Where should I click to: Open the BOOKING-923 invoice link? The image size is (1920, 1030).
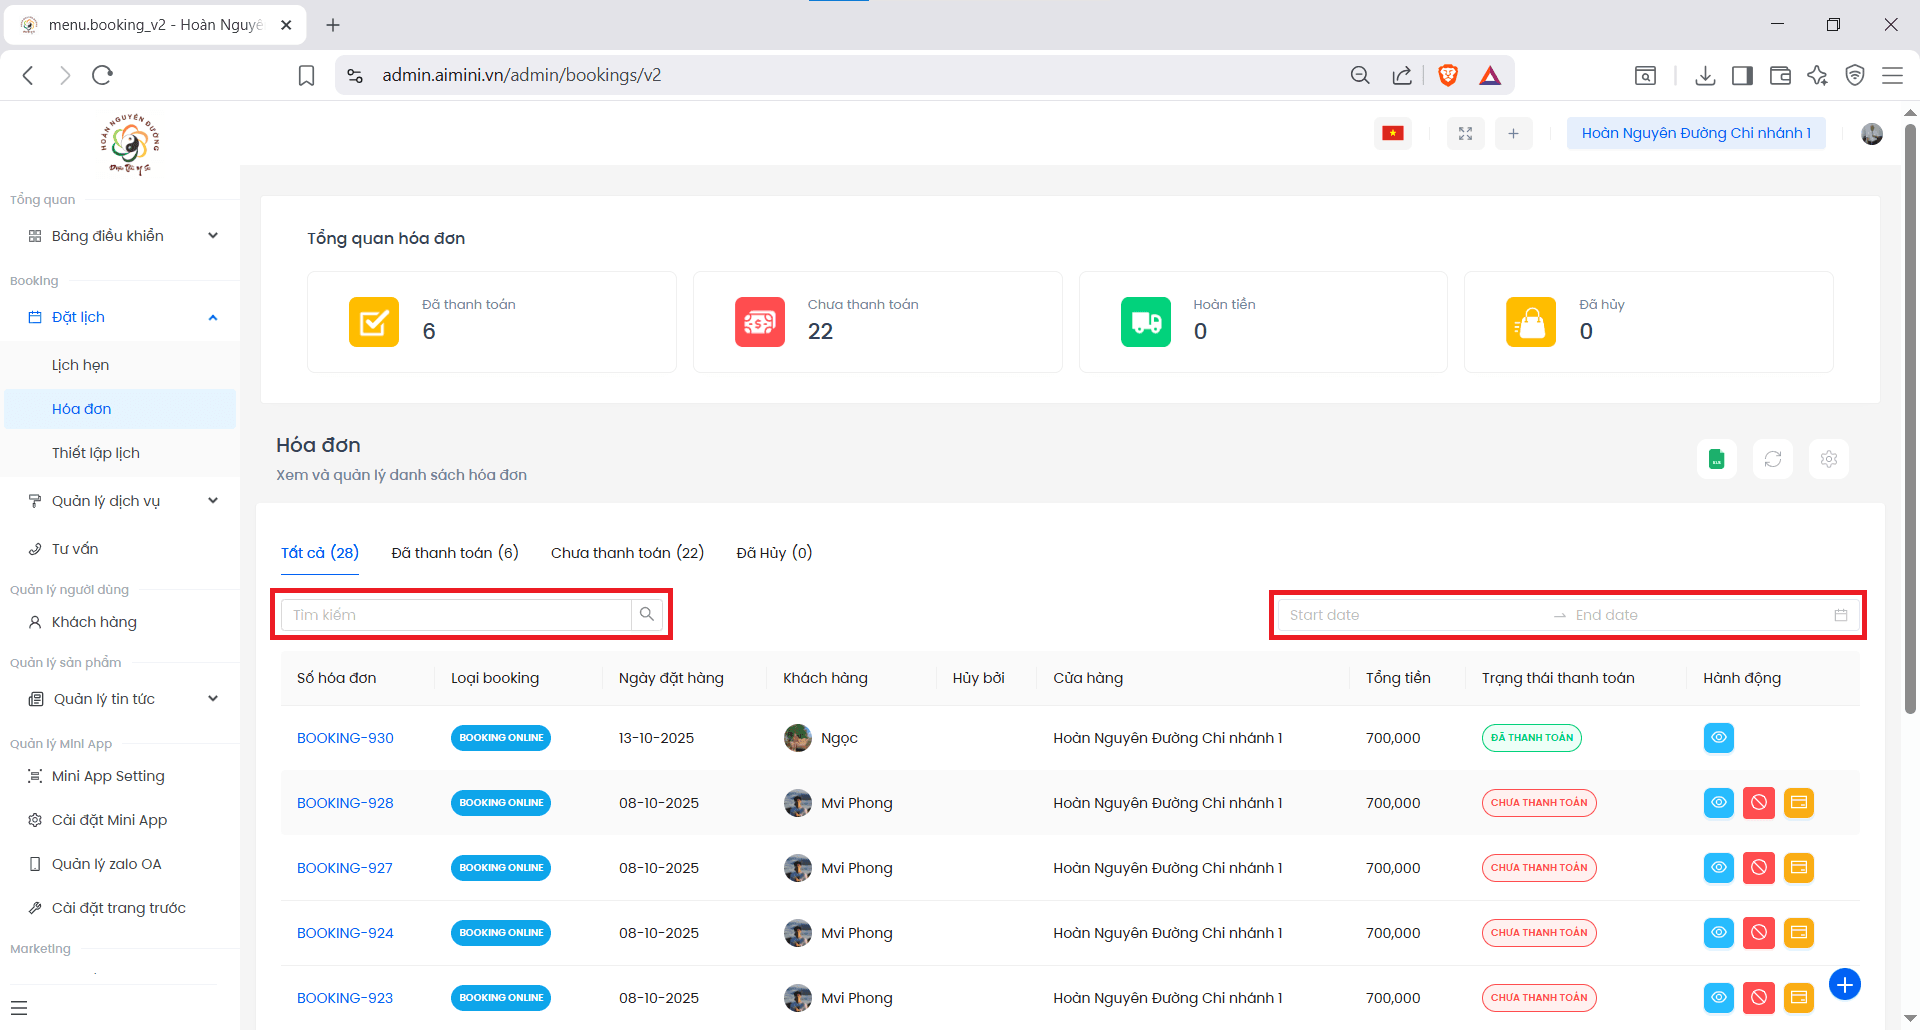[345, 998]
